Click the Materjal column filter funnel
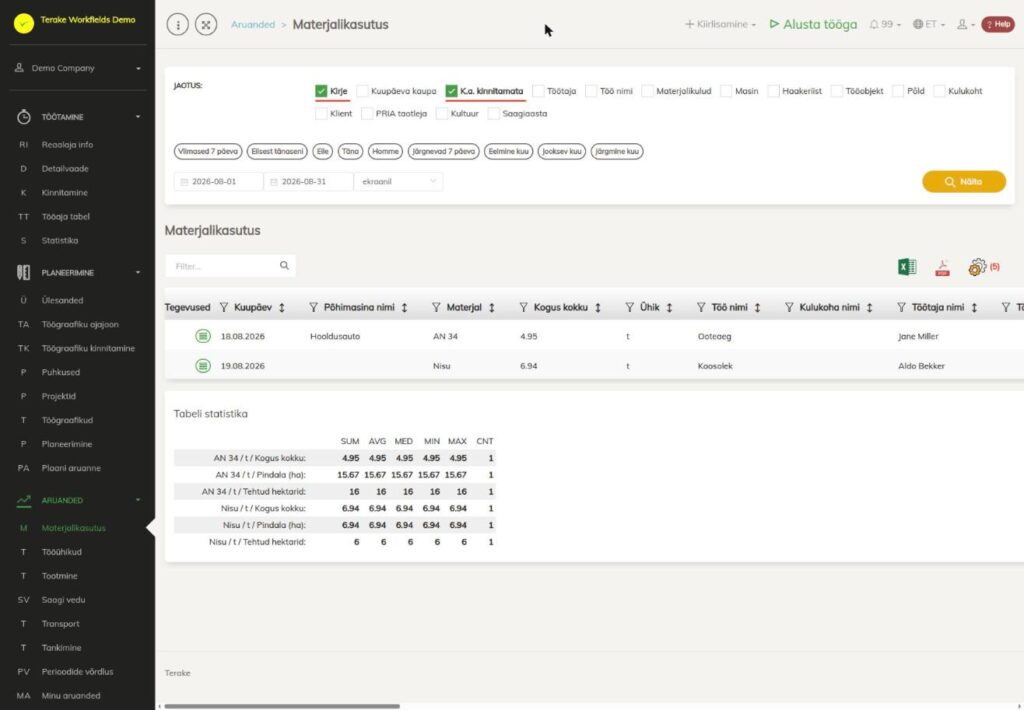1024x710 pixels. pyautogui.click(x=436, y=307)
